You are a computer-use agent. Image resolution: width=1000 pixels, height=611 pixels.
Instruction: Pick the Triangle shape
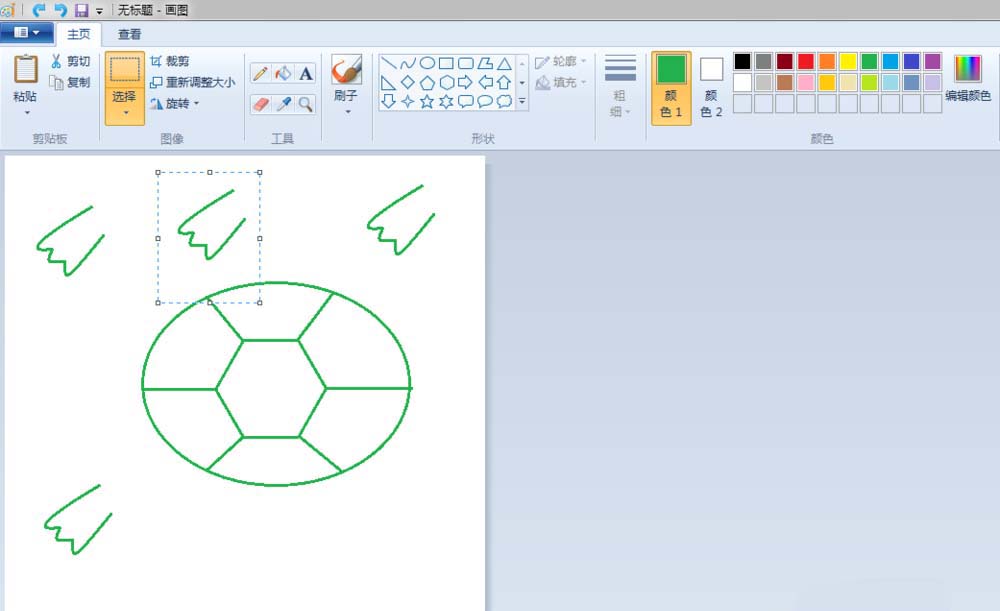(x=504, y=63)
